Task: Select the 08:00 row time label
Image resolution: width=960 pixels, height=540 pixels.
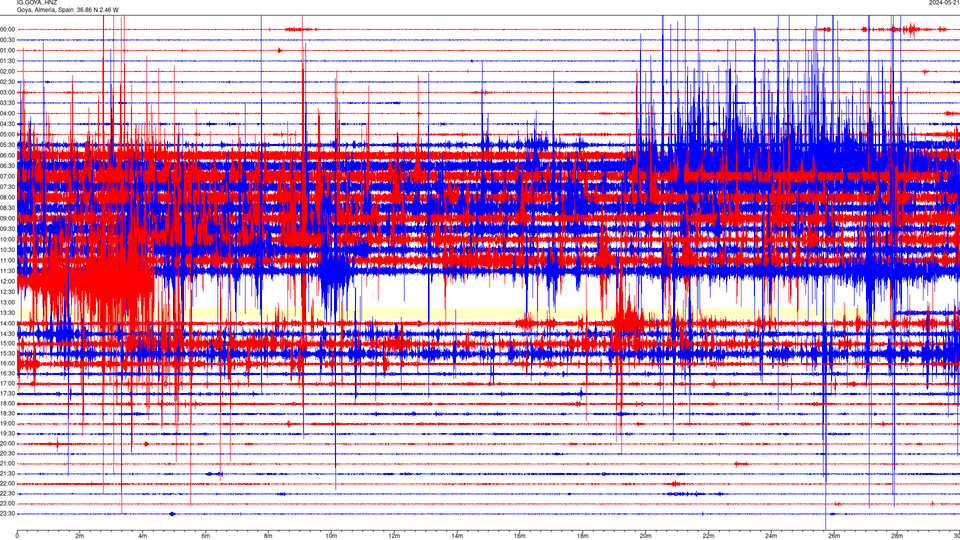Action: pos(8,197)
